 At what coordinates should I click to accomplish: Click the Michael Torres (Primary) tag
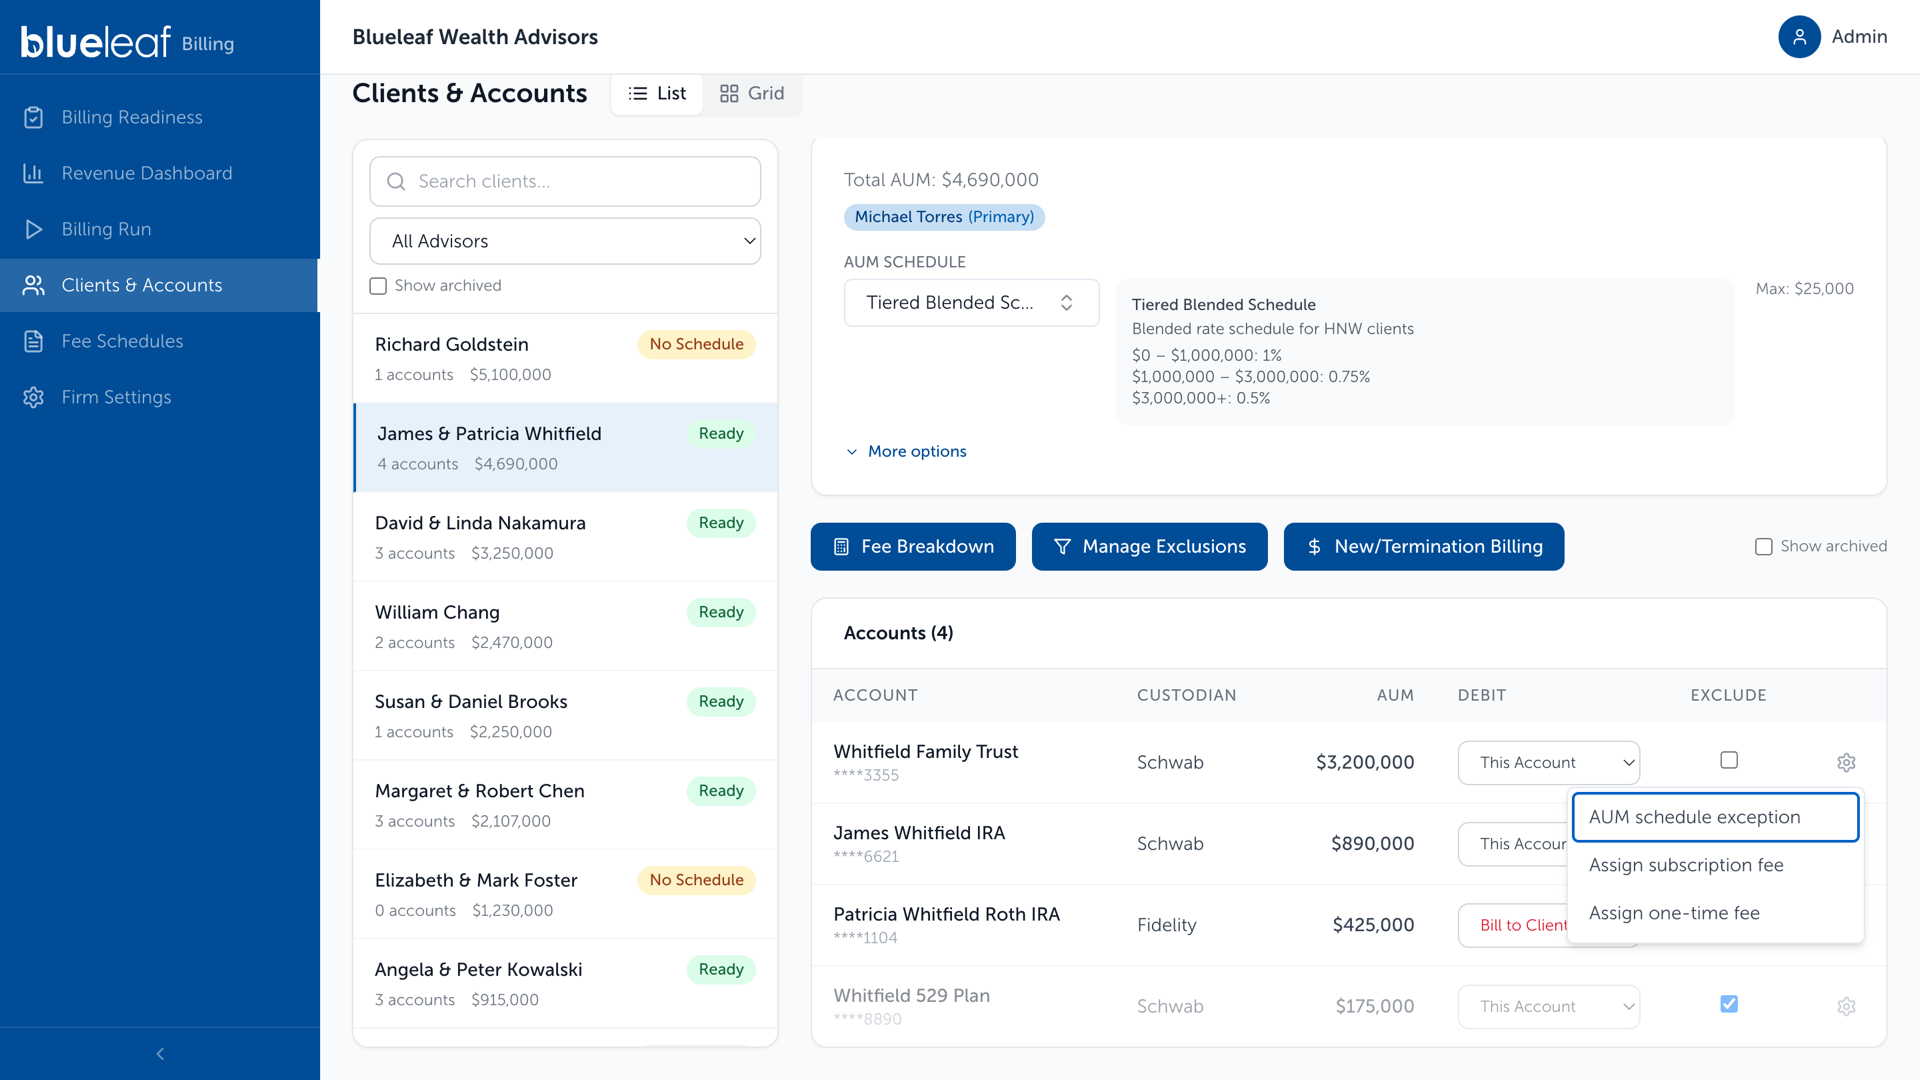click(x=944, y=217)
